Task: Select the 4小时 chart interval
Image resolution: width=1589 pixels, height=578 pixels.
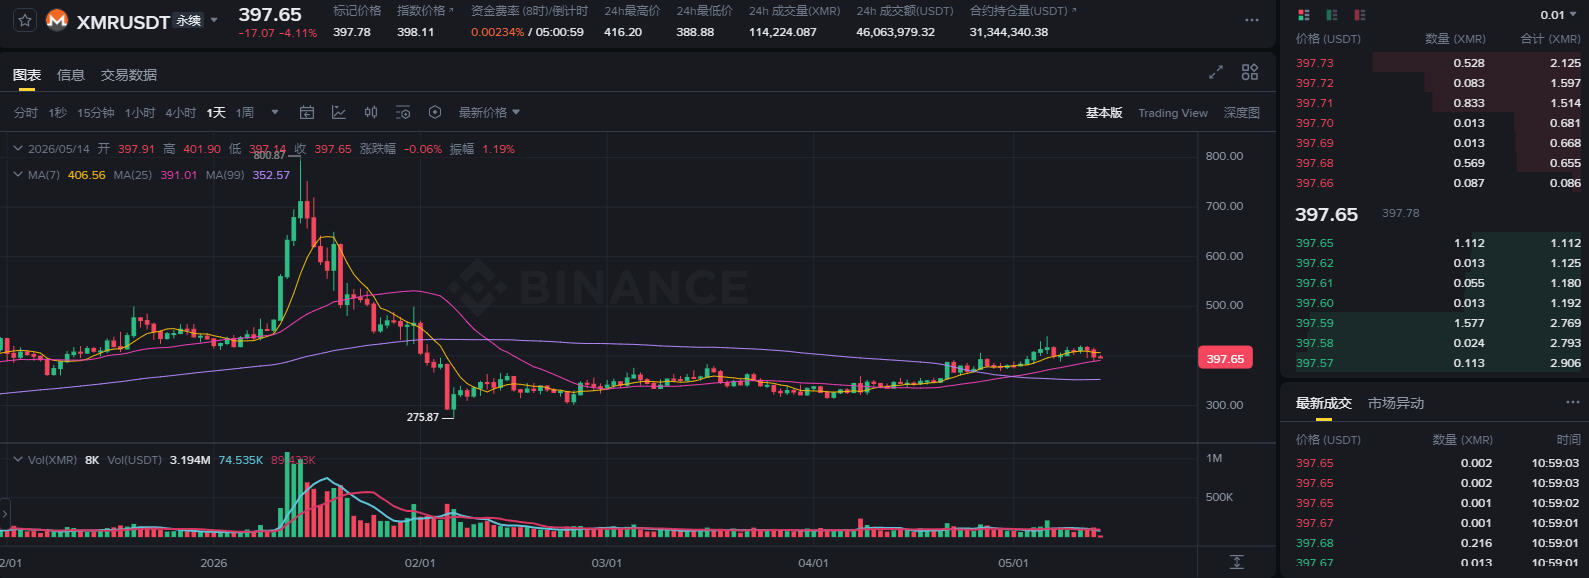Action: (x=181, y=113)
